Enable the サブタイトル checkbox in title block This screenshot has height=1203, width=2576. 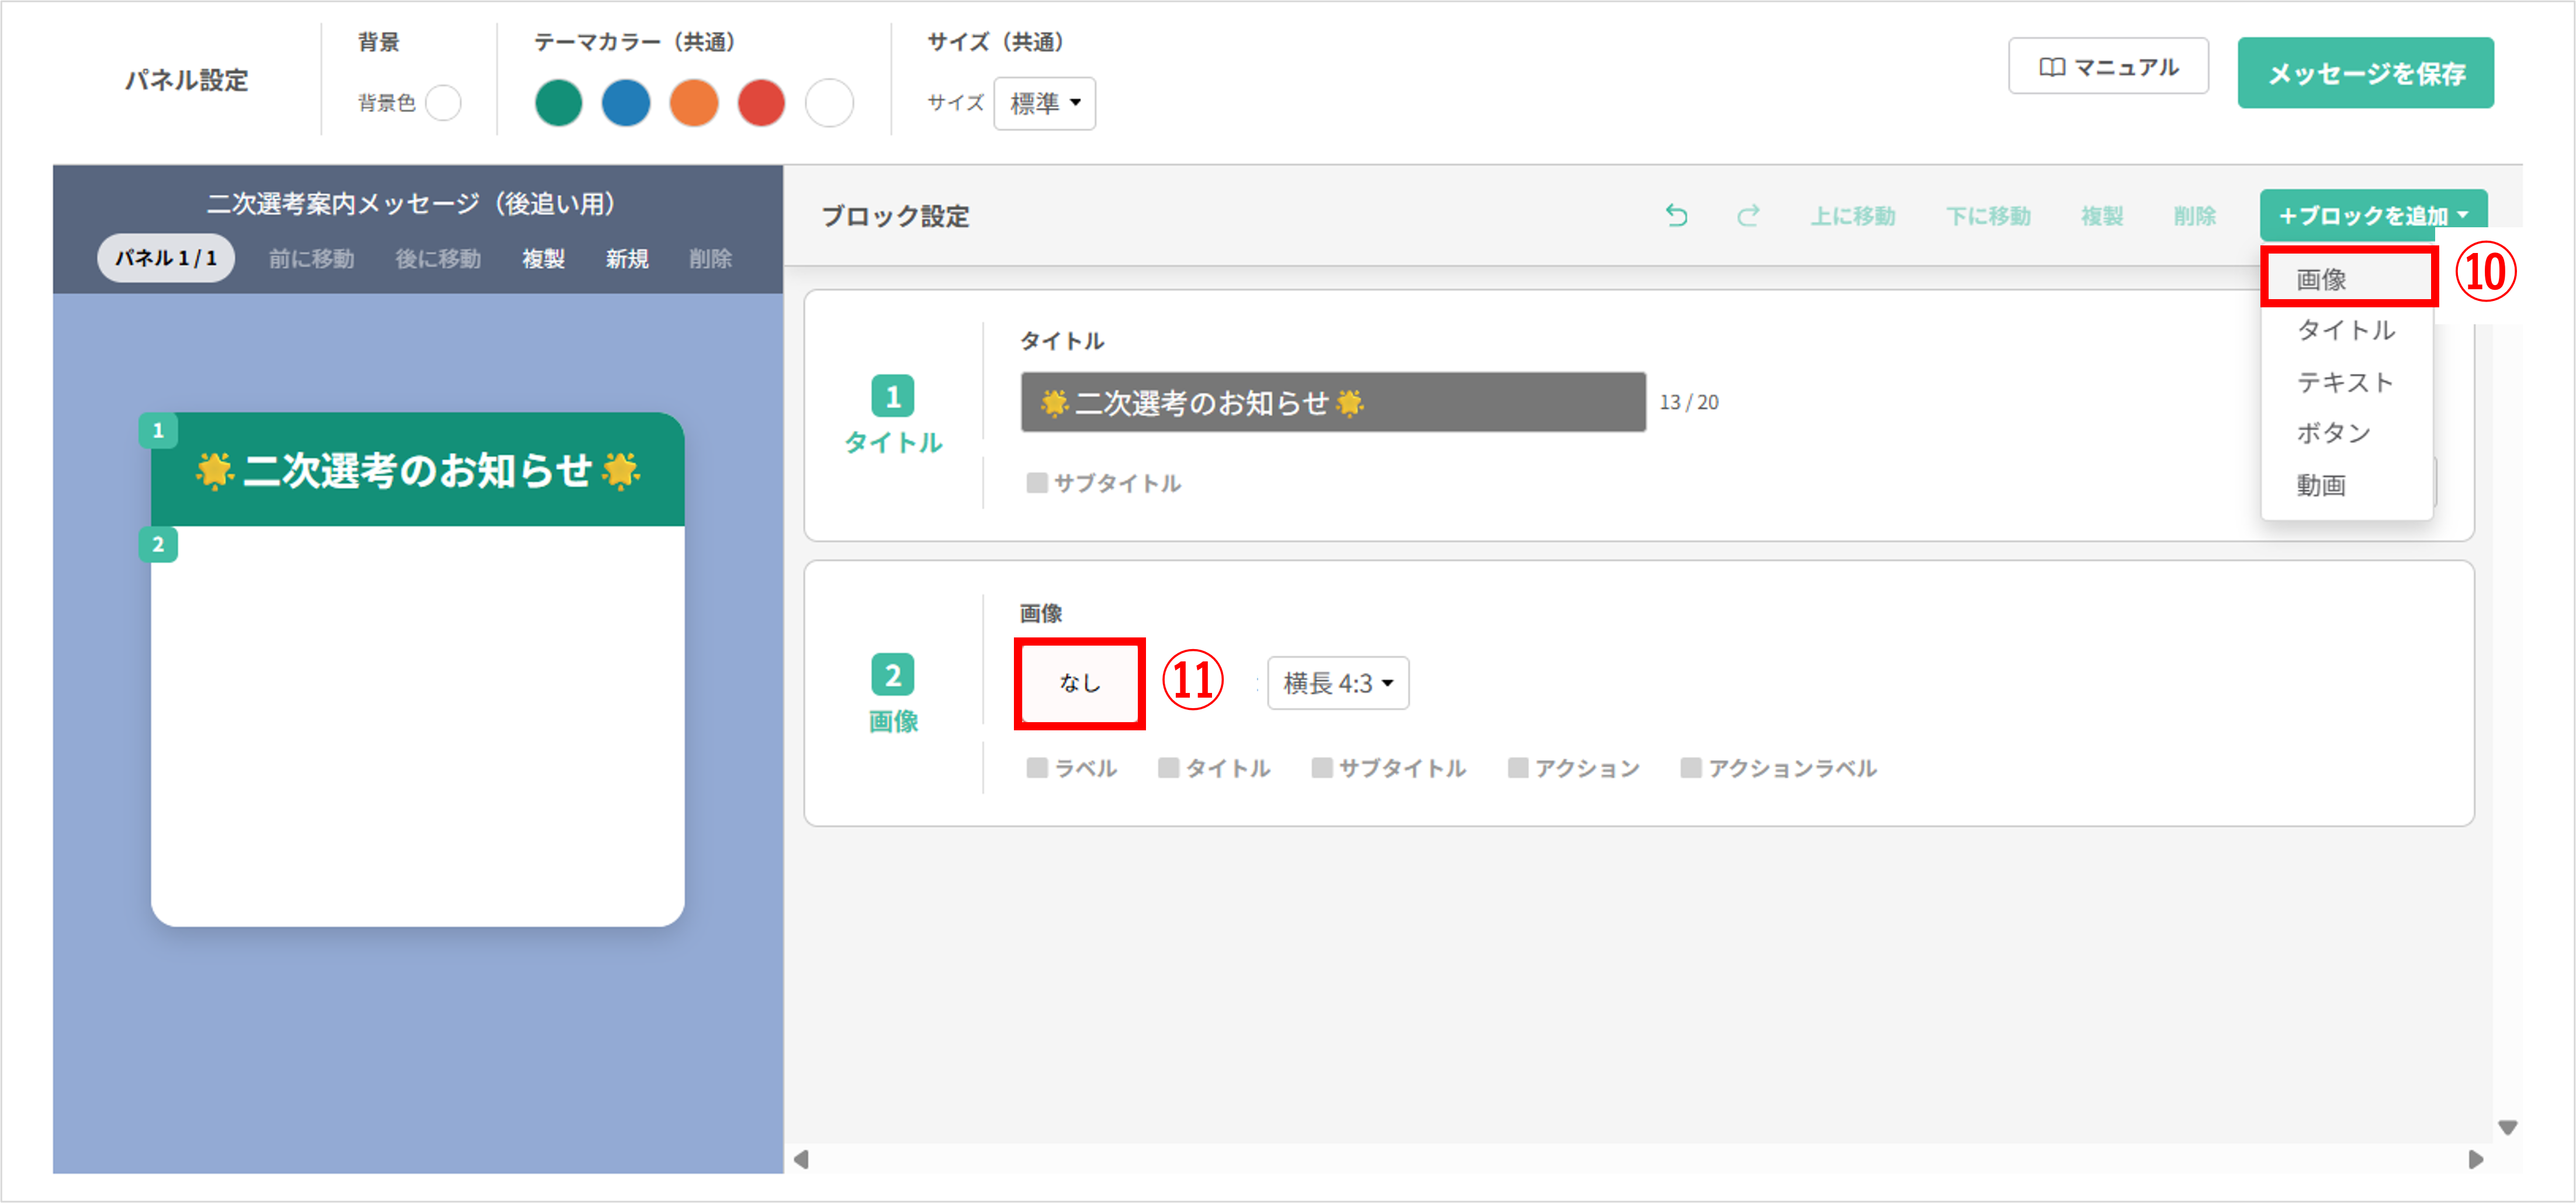(x=1037, y=483)
